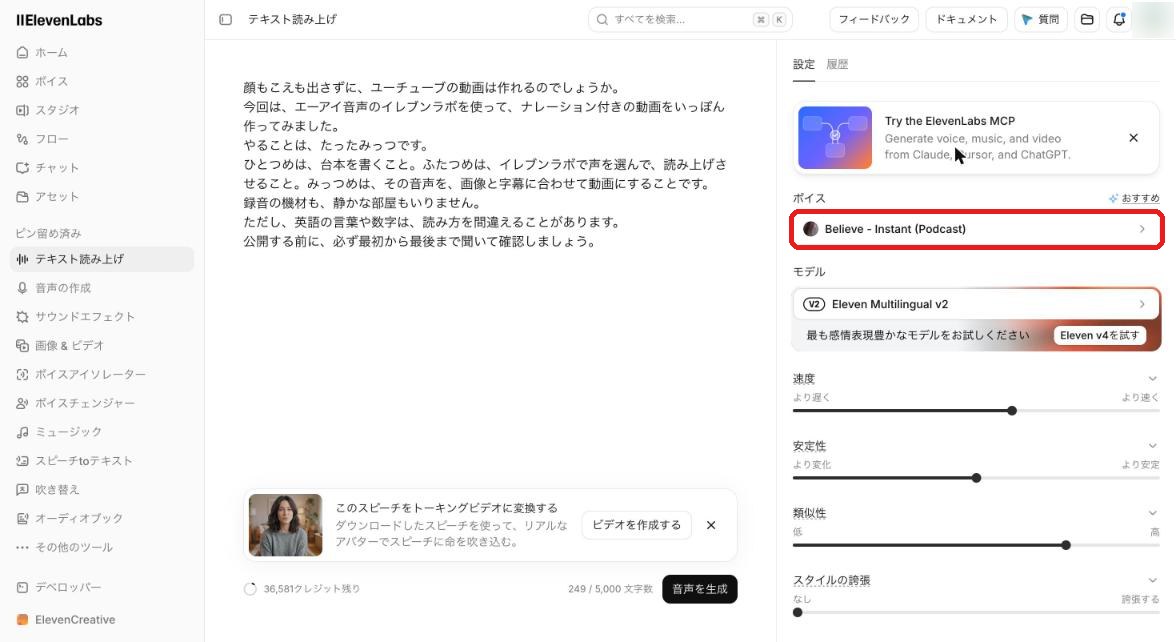Open the ボイスチェンジャー icon
1176x642 pixels.
coord(22,403)
